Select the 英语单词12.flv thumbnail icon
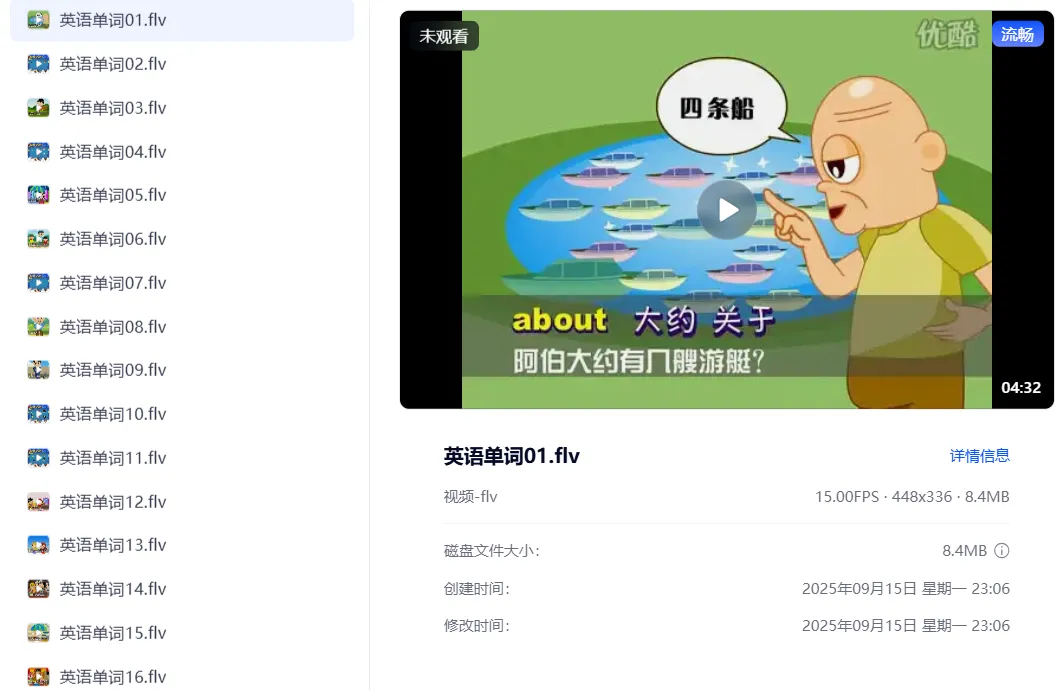This screenshot has width=1060, height=690. click(39, 502)
